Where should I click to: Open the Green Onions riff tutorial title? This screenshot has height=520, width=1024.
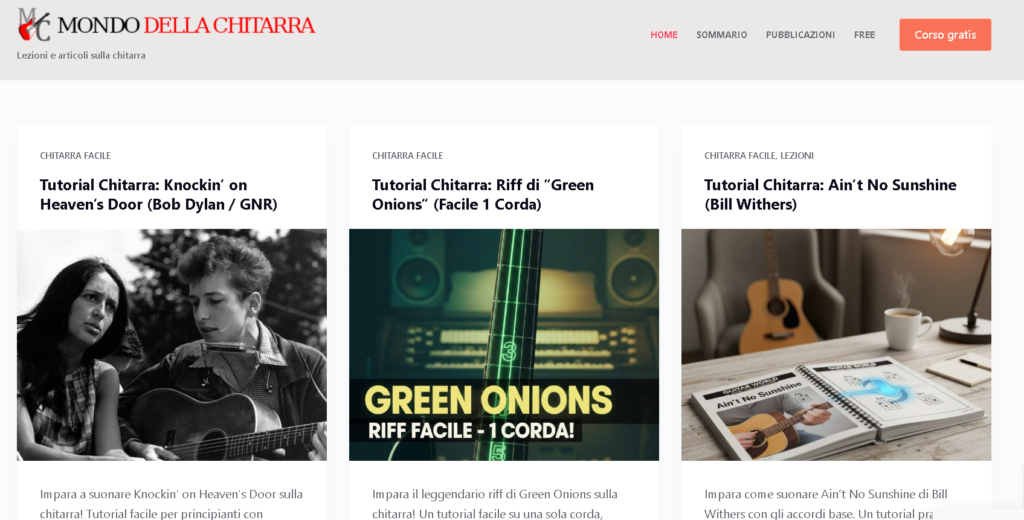pos(483,195)
